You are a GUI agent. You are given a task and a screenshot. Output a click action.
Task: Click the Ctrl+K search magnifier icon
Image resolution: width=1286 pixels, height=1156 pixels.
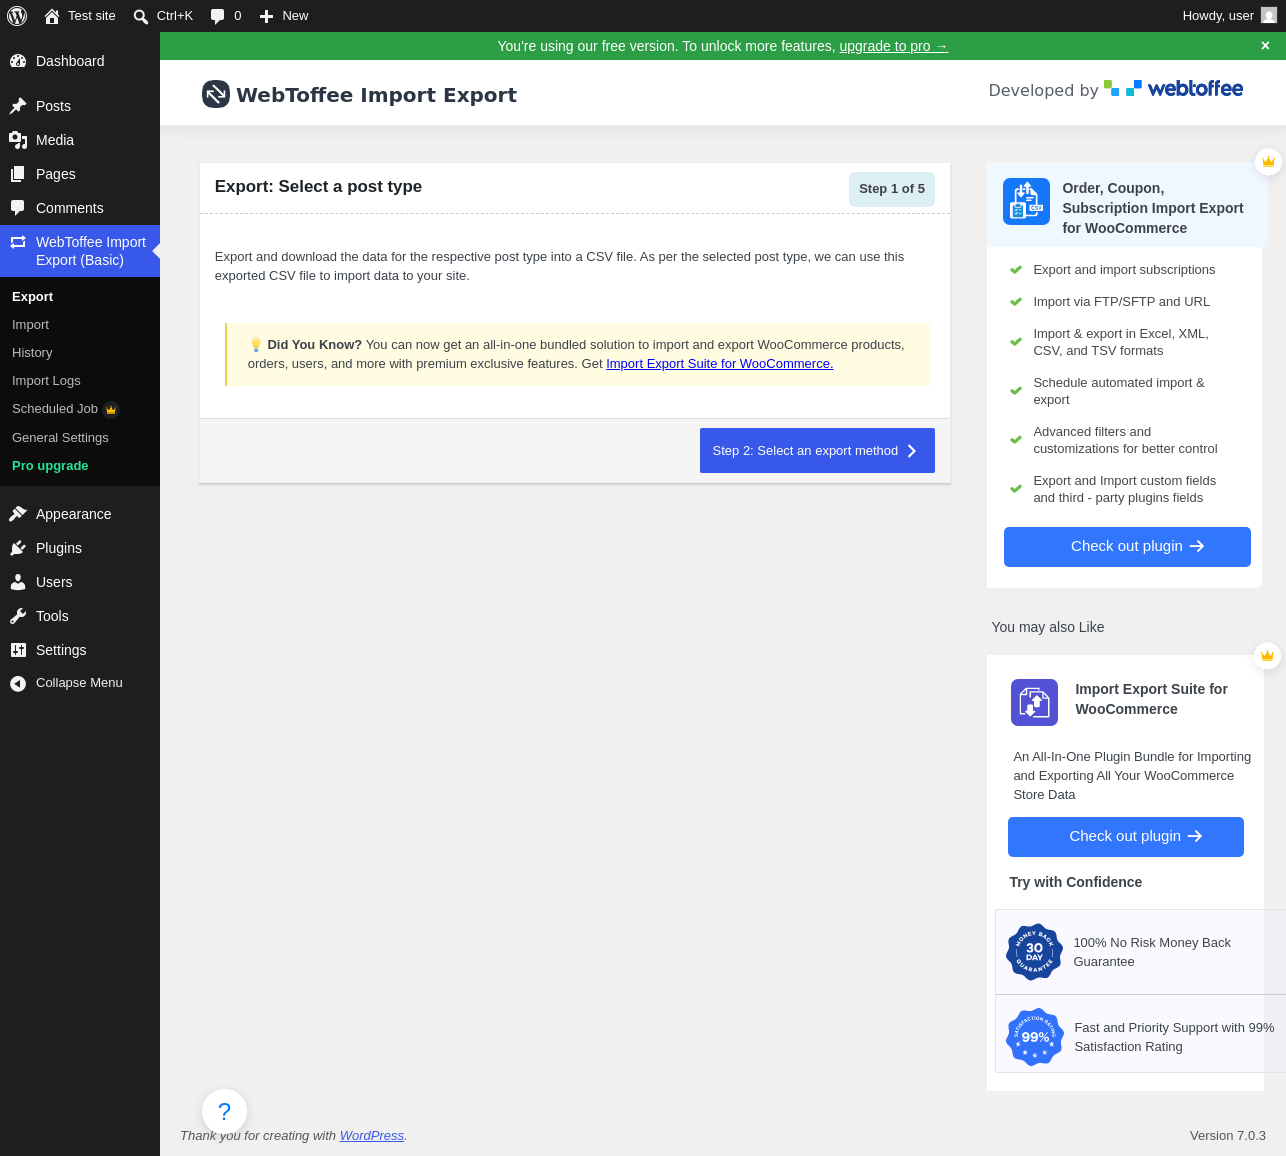click(141, 16)
